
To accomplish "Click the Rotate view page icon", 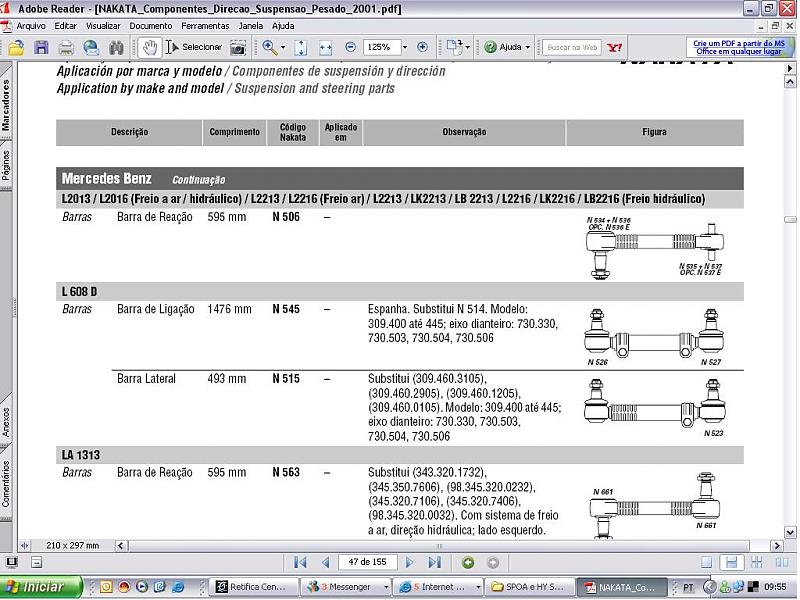I will point(454,47).
